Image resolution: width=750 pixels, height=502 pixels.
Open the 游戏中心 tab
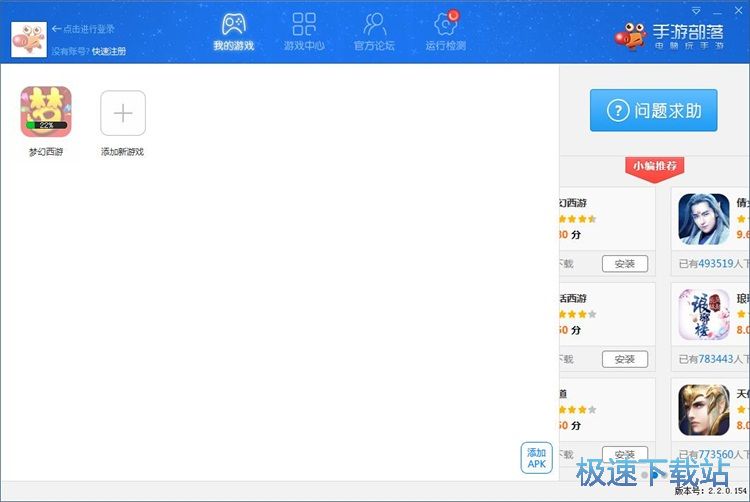[x=304, y=32]
